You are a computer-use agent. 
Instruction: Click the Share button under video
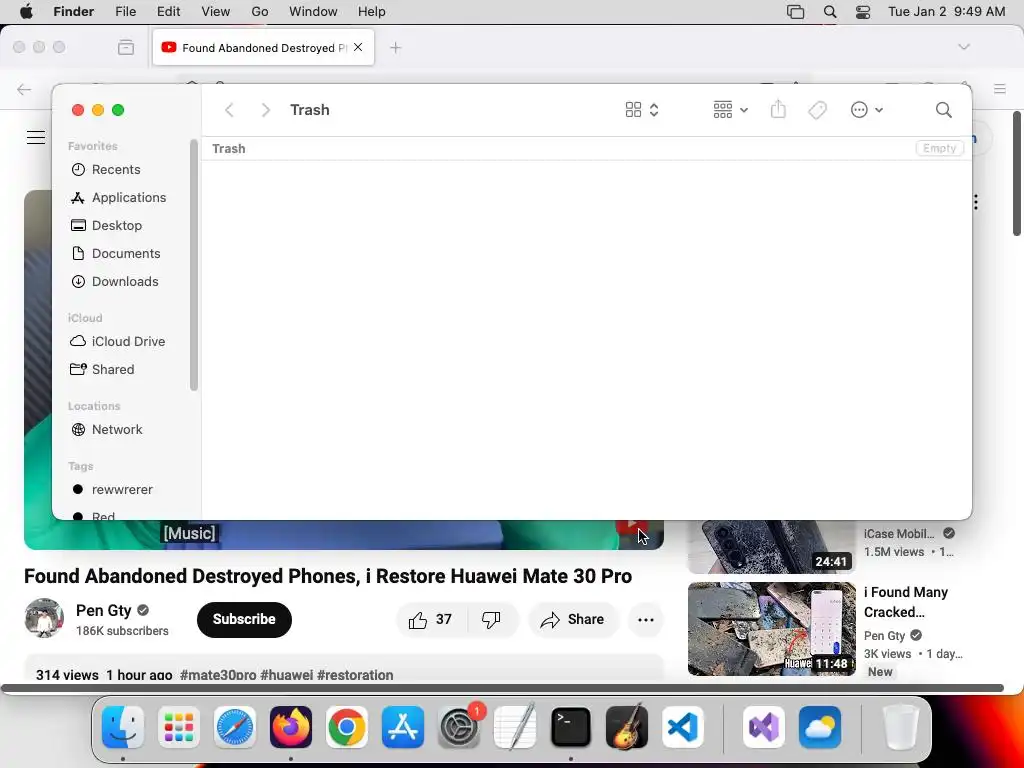click(573, 620)
